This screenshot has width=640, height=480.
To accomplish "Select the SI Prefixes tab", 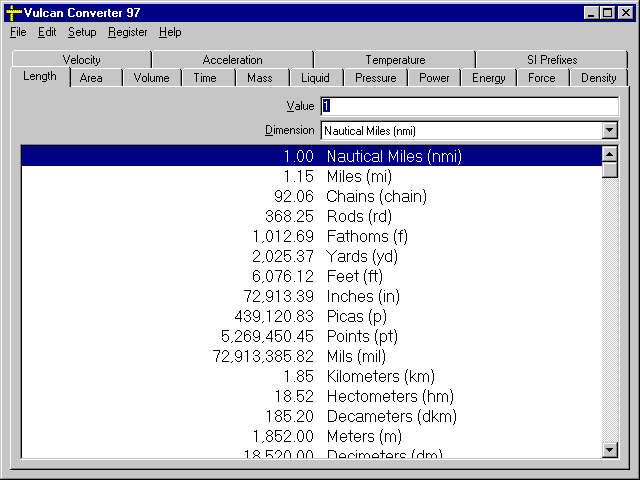I will [551, 60].
